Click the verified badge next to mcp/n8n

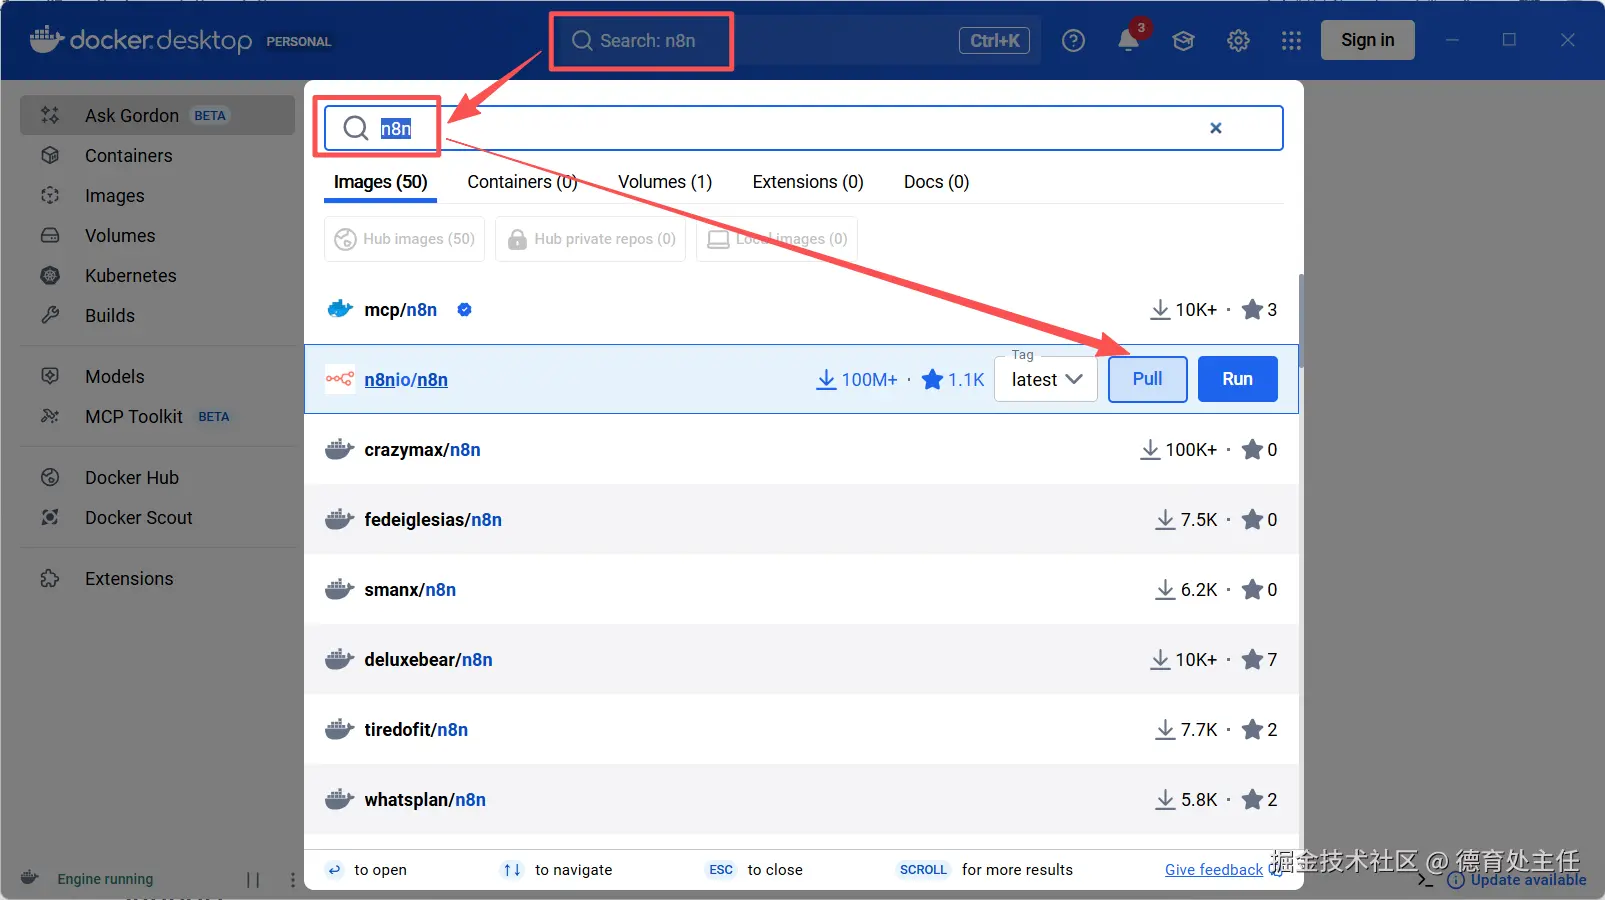click(x=464, y=310)
